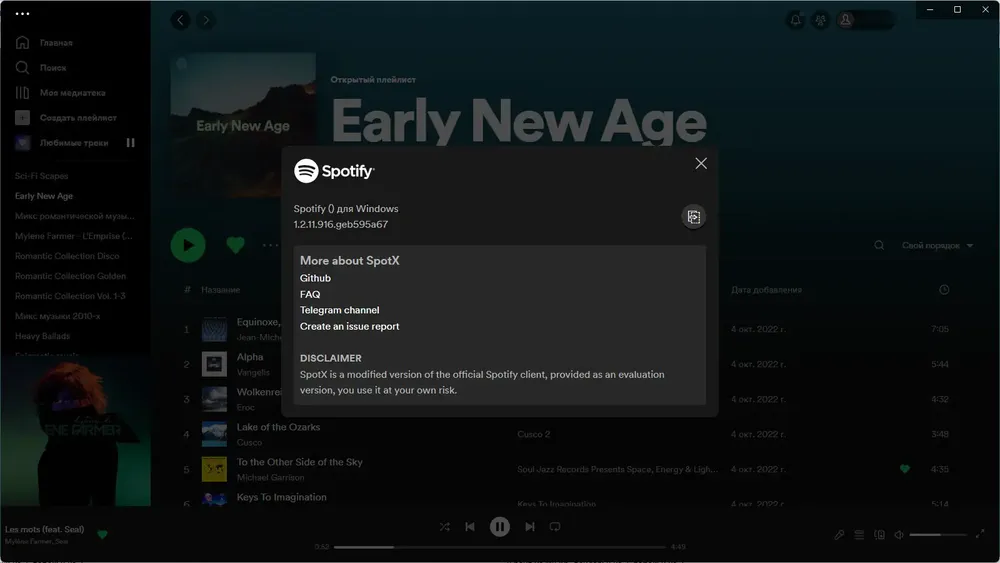Open Romantic Collection Vol. 1-3 playlist
The width and height of the screenshot is (1000, 563).
(x=70, y=296)
